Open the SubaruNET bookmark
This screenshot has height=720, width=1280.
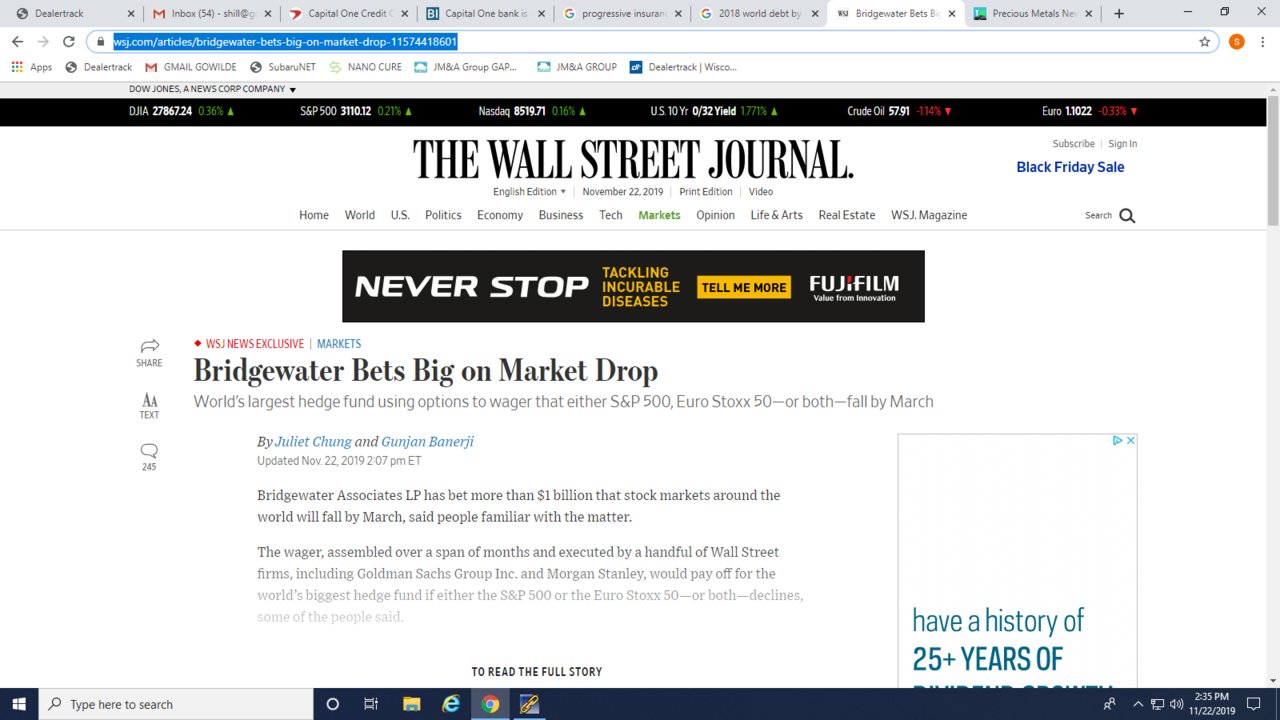coord(283,67)
